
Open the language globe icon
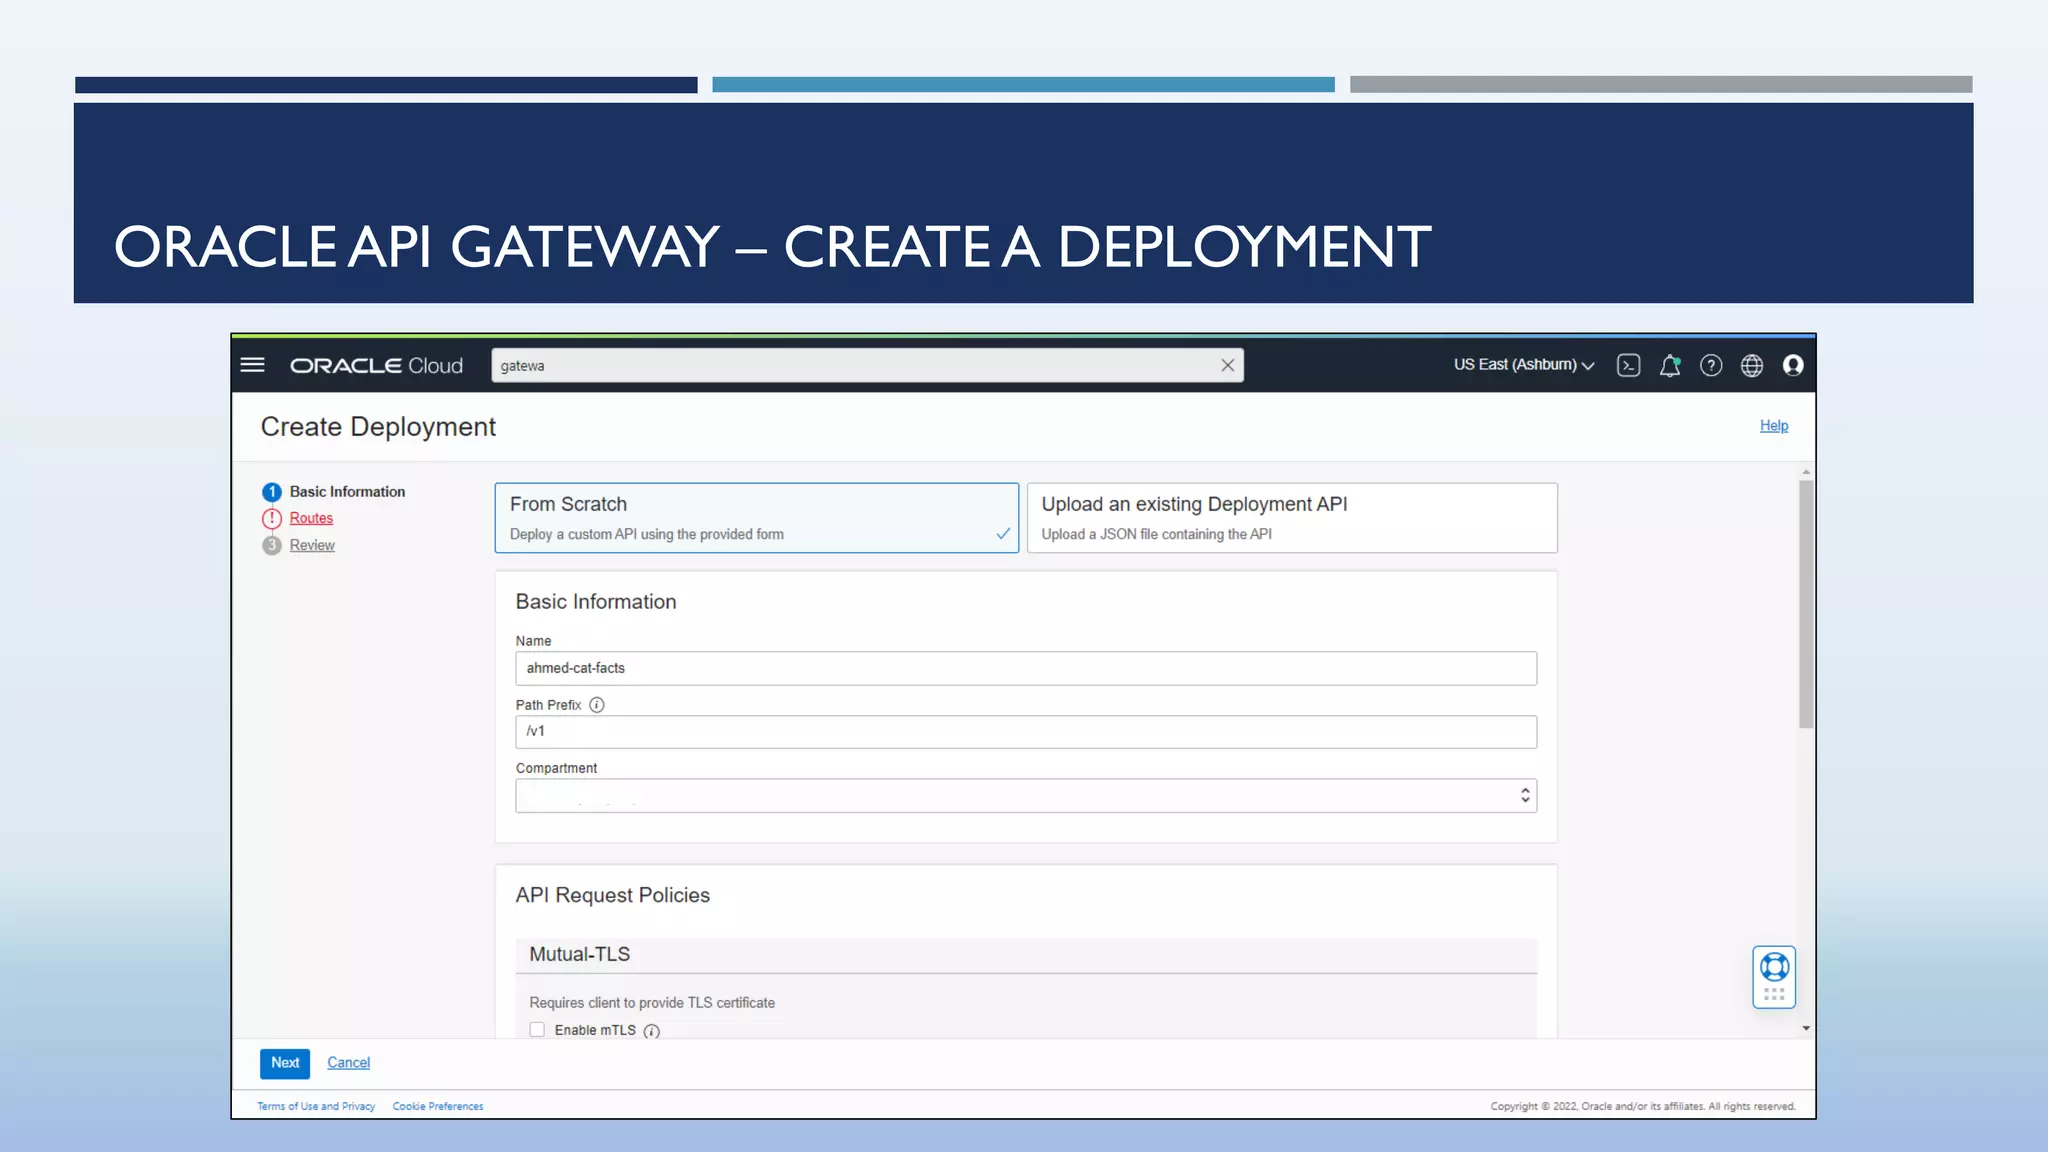click(x=1752, y=366)
